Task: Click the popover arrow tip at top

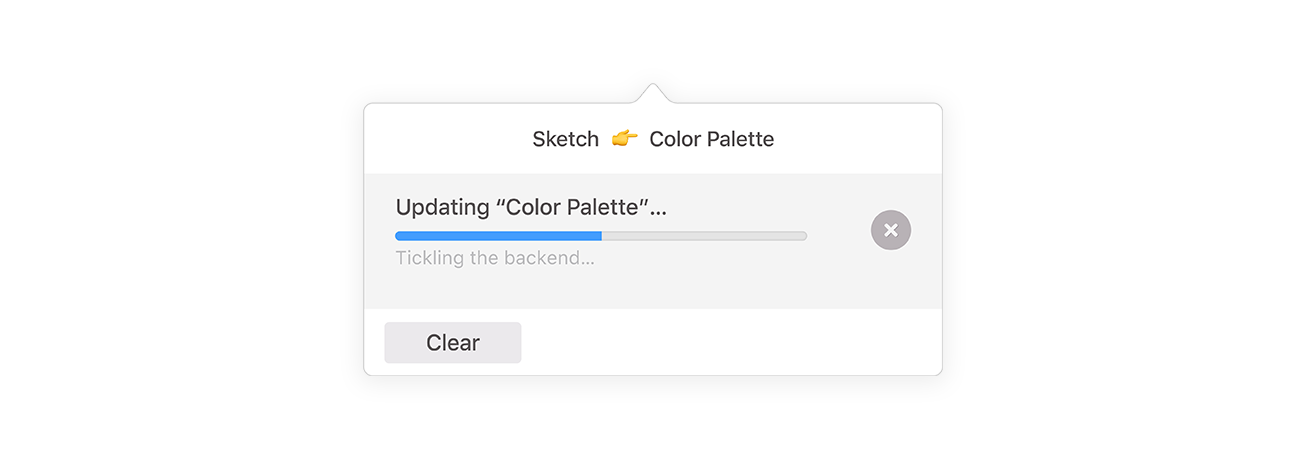Action: [x=652, y=87]
